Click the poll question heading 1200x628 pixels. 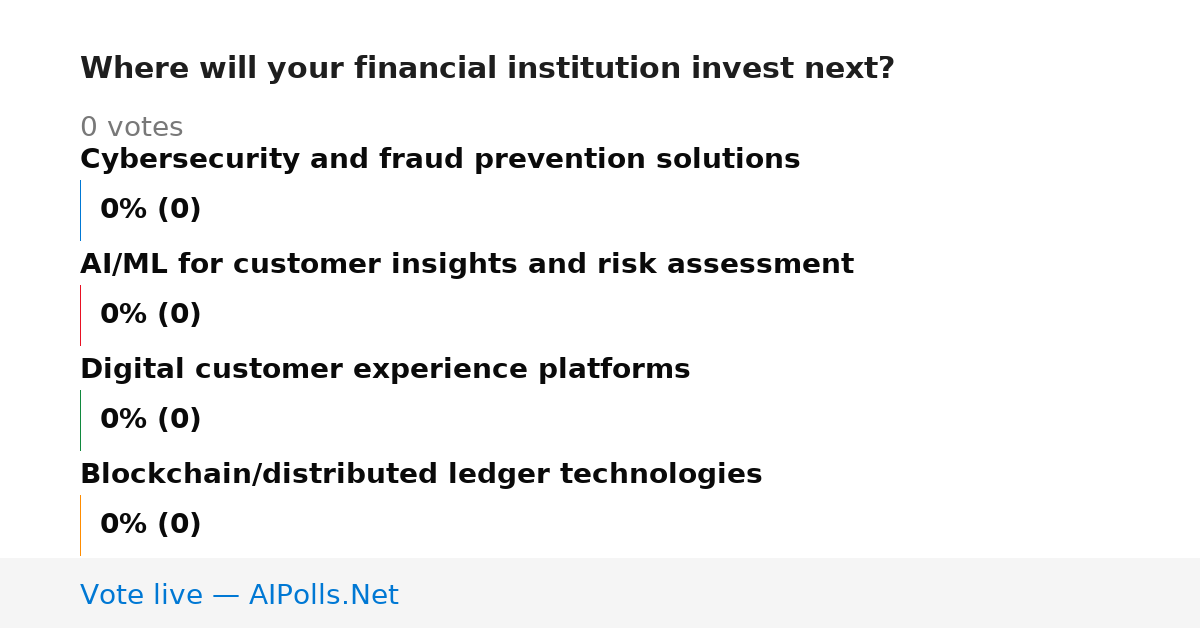(x=487, y=69)
